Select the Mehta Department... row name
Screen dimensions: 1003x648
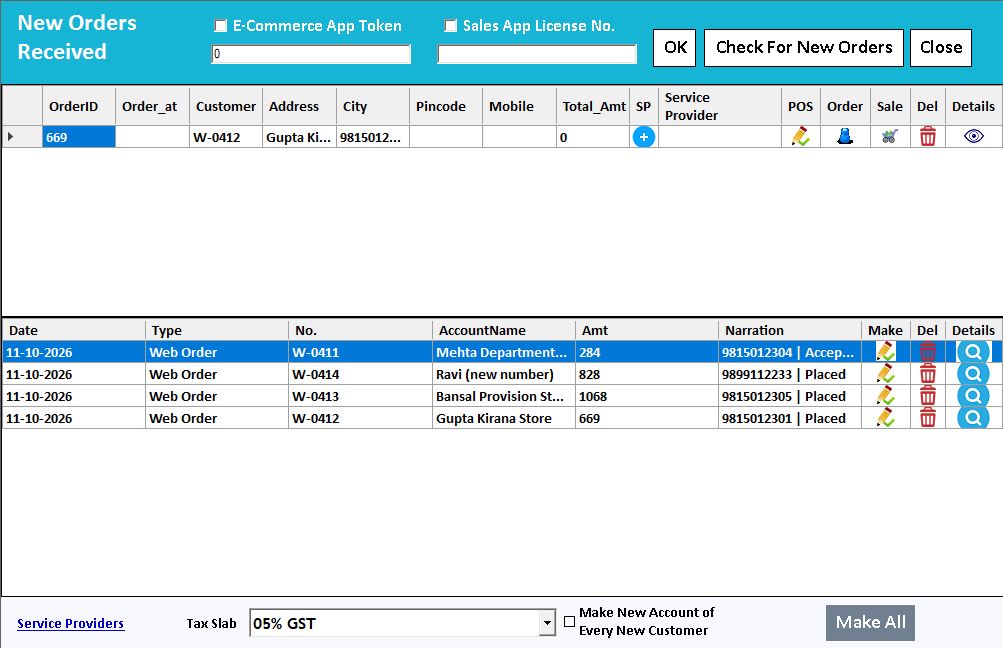coord(502,352)
